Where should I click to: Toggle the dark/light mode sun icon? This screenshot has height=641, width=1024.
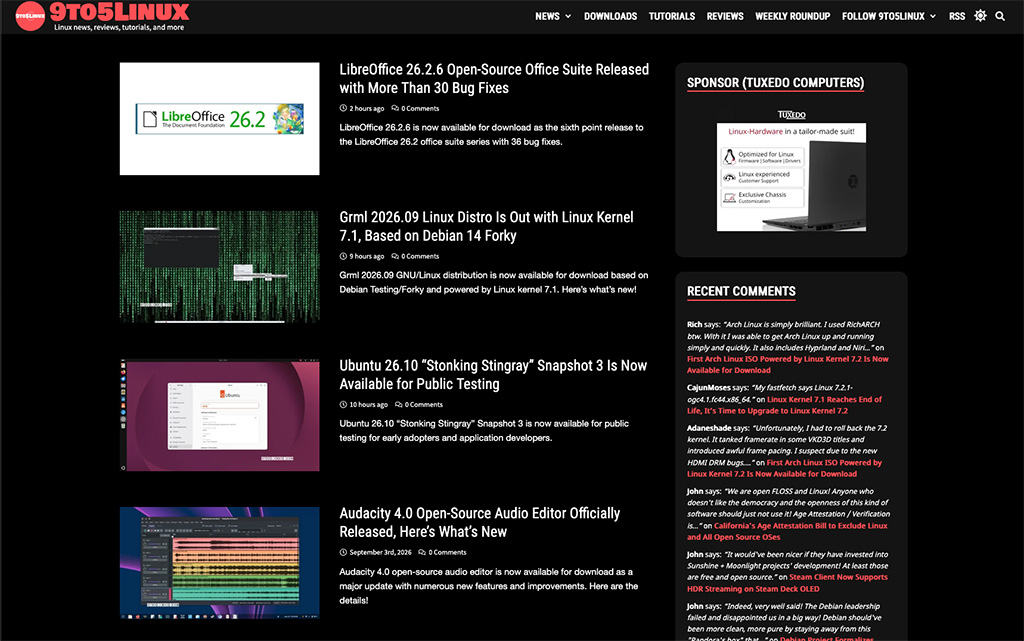click(980, 16)
